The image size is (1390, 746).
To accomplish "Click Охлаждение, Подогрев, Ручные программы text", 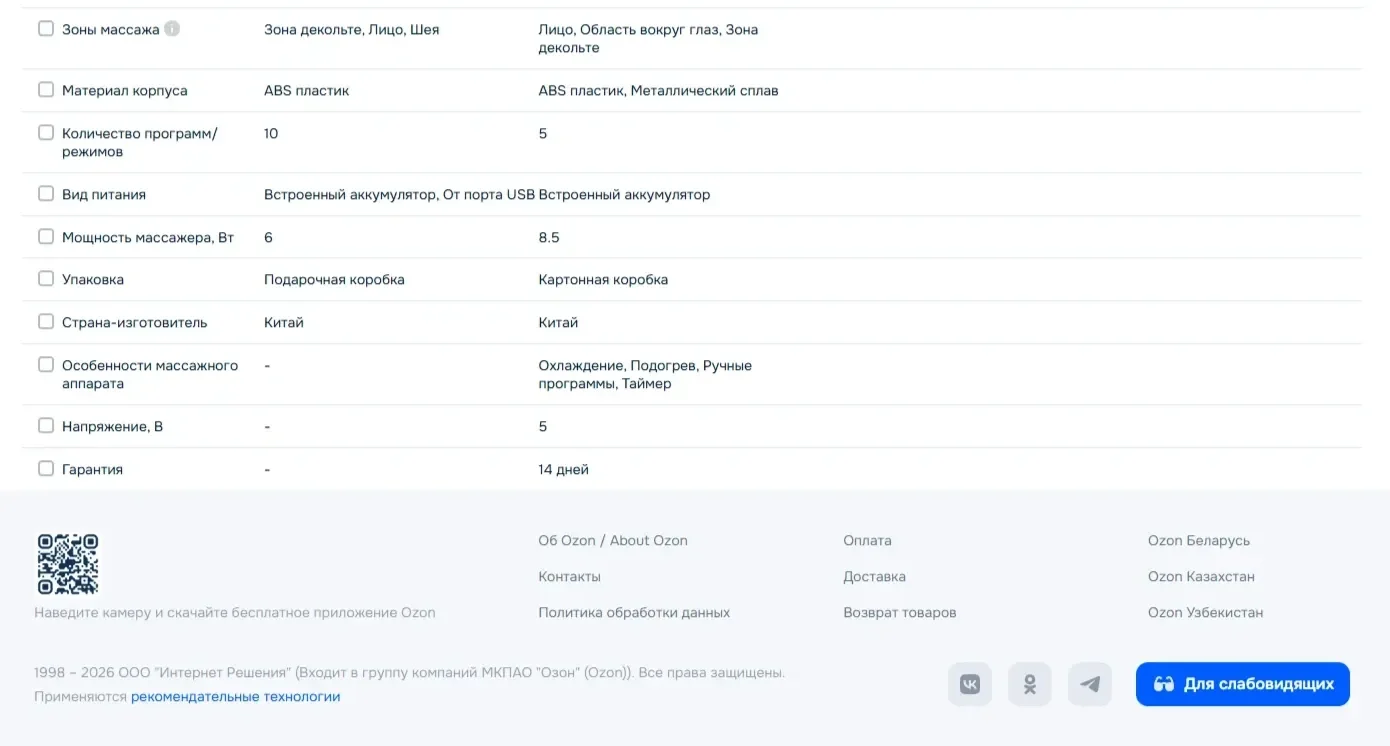I will [645, 374].
